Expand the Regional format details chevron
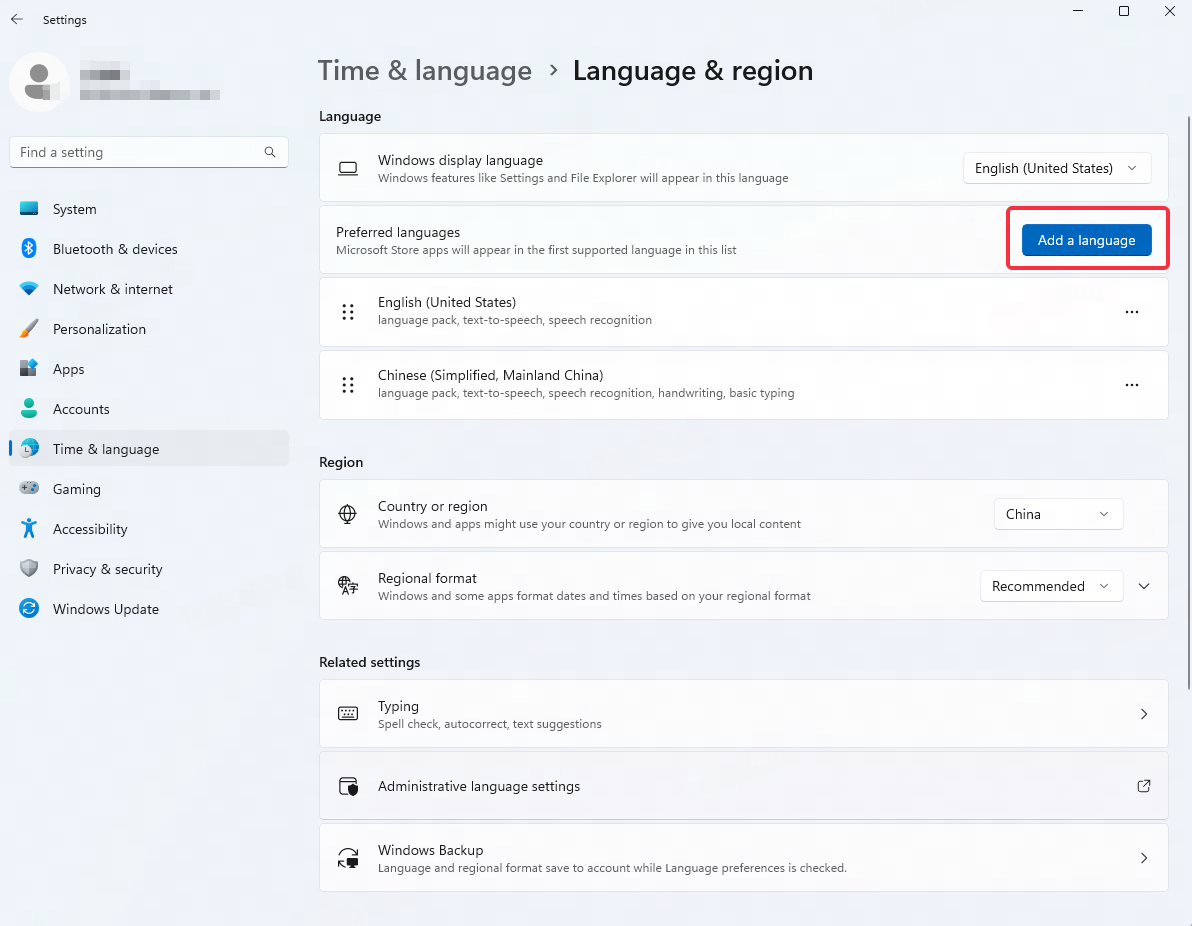 pos(1144,586)
